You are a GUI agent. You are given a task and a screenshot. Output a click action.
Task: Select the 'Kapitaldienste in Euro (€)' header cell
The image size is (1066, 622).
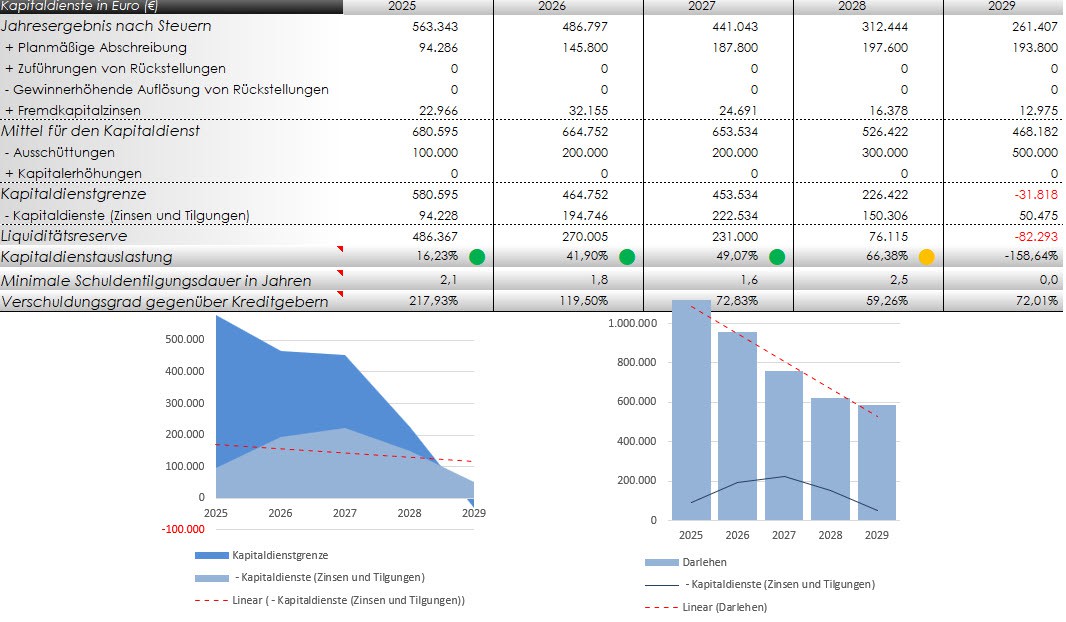point(80,6)
